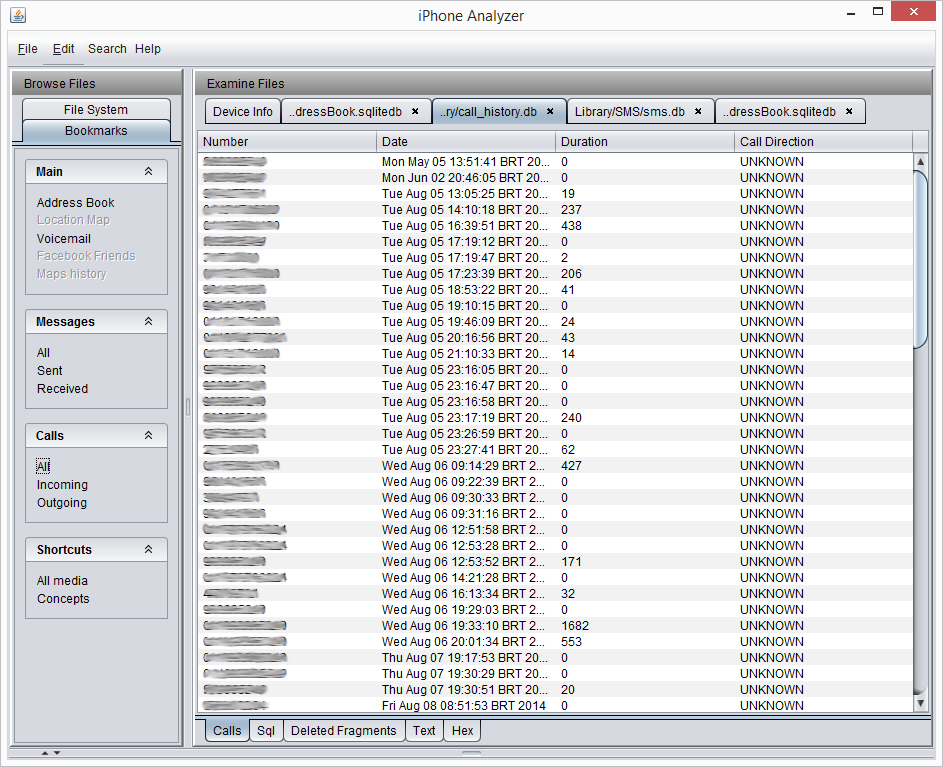Click the Browse Files panel header
943x767 pixels.
[97, 83]
